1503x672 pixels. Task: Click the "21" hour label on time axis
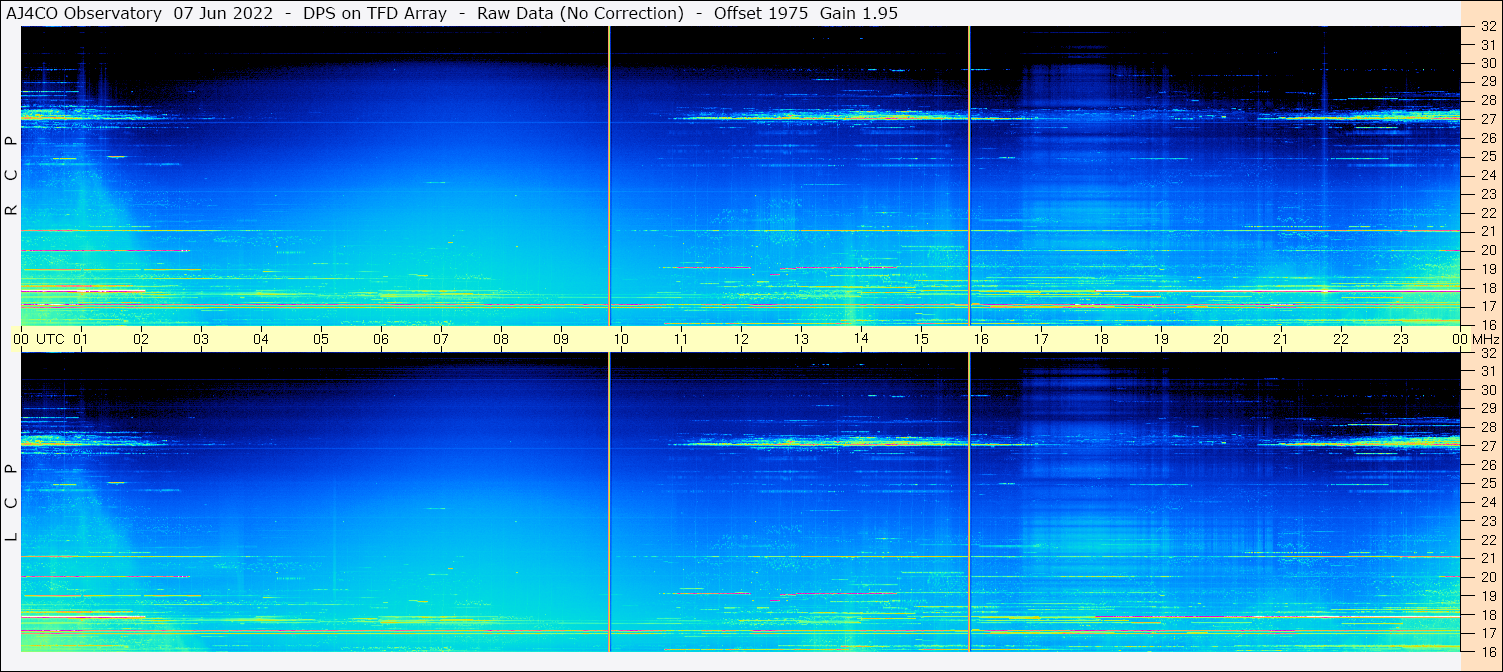pos(1281,339)
